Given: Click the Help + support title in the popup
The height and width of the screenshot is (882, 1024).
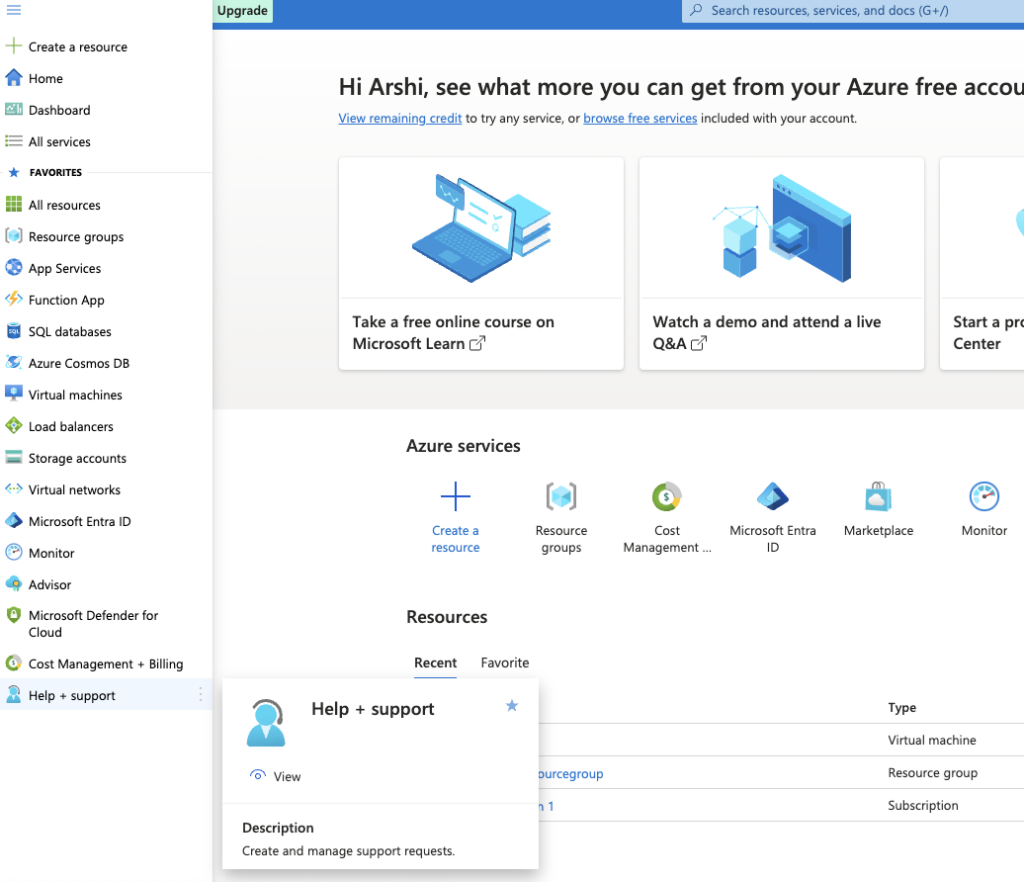Looking at the screenshot, I should tap(373, 709).
